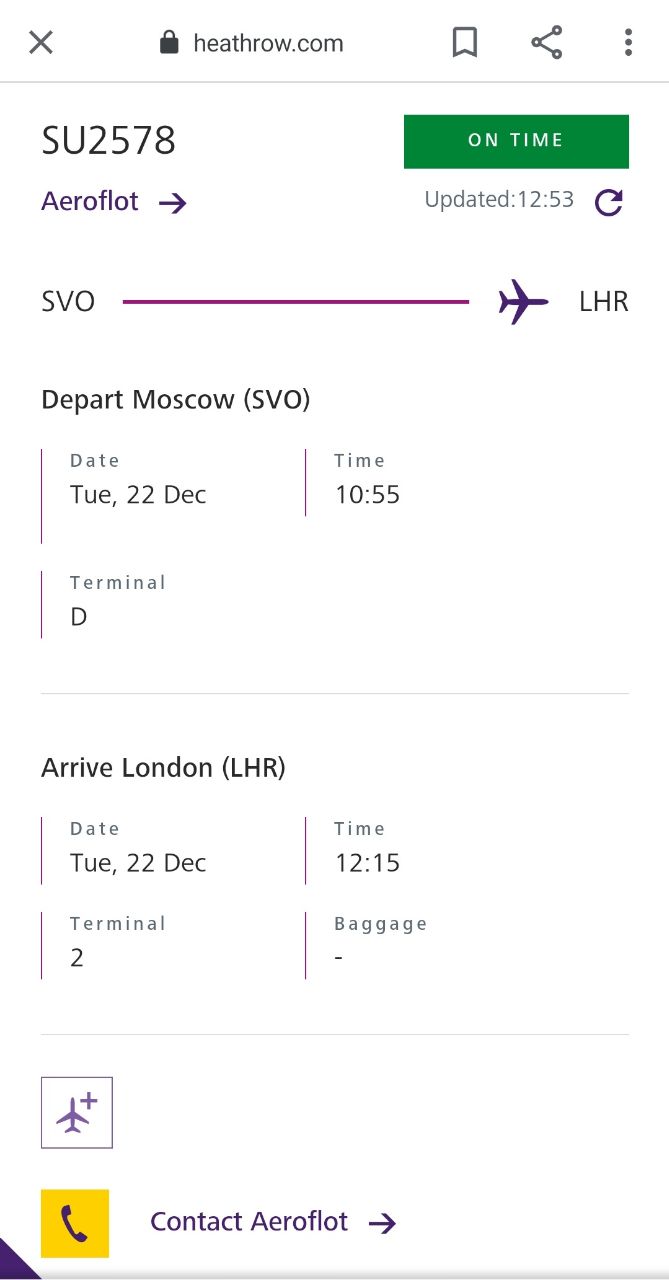Click the ON TIME status badge

coord(516,141)
